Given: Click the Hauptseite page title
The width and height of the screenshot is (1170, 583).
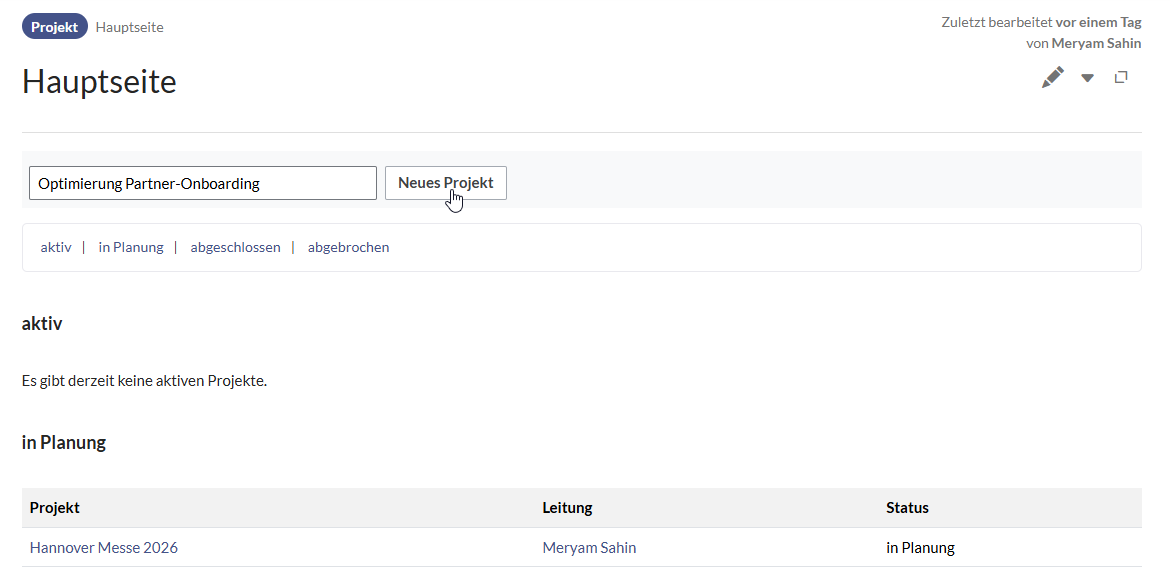Looking at the screenshot, I should coord(99,82).
